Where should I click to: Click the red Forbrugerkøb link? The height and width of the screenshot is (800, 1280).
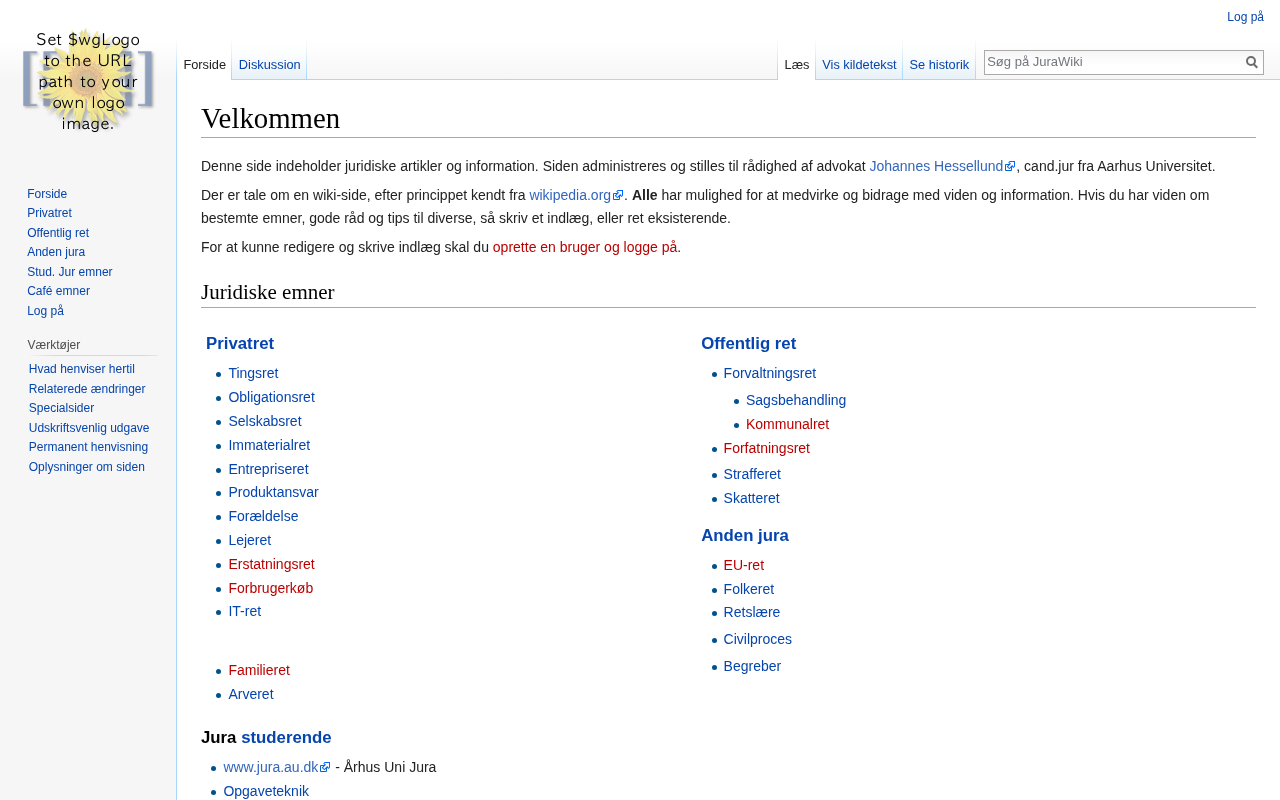pyautogui.click(x=270, y=588)
